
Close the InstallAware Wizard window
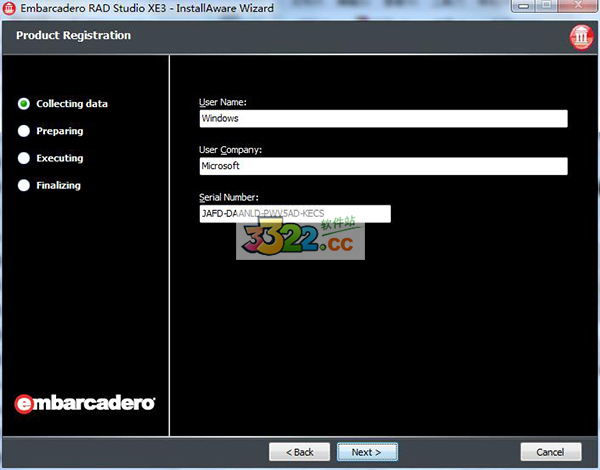tap(578, 5)
